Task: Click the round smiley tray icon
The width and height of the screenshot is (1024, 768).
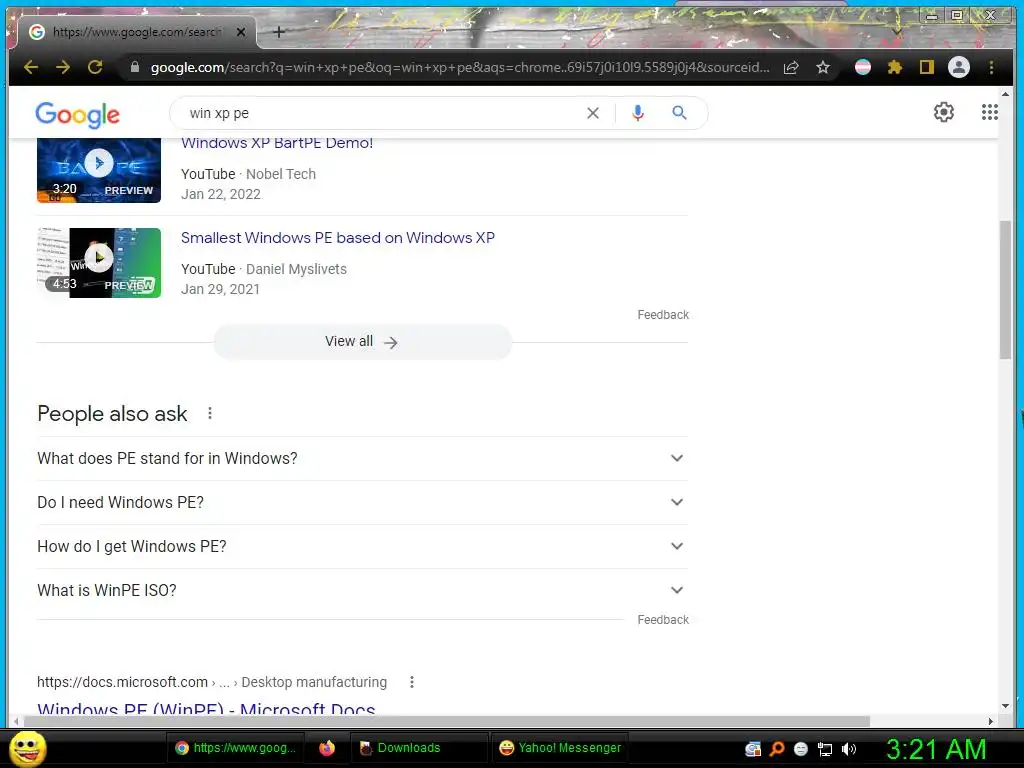Action: coord(801,749)
